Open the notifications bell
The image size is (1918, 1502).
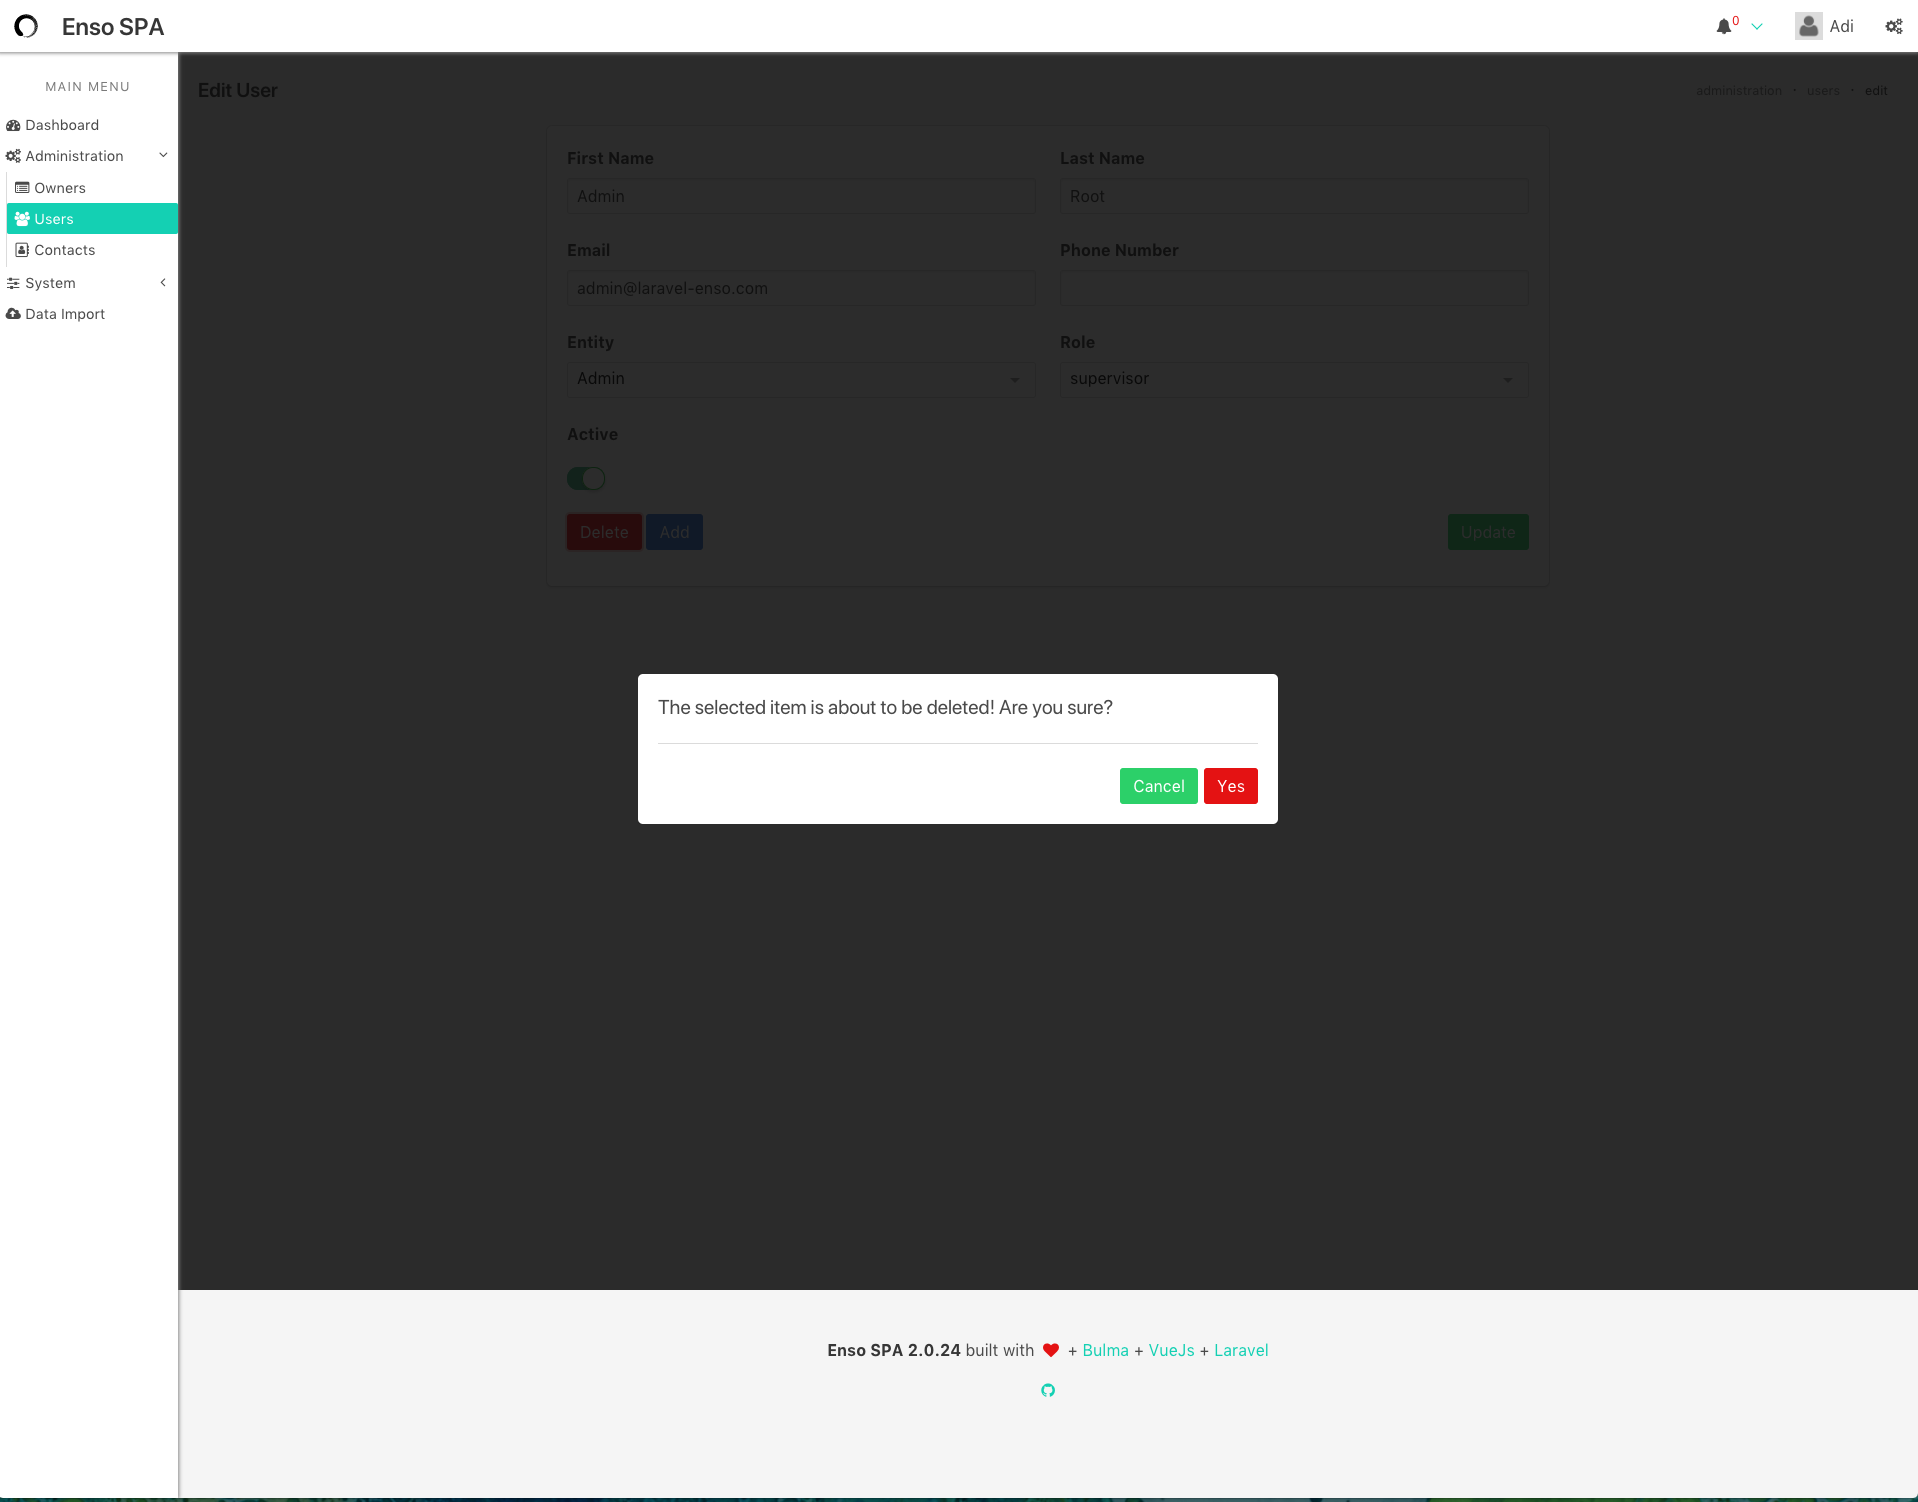1723,27
